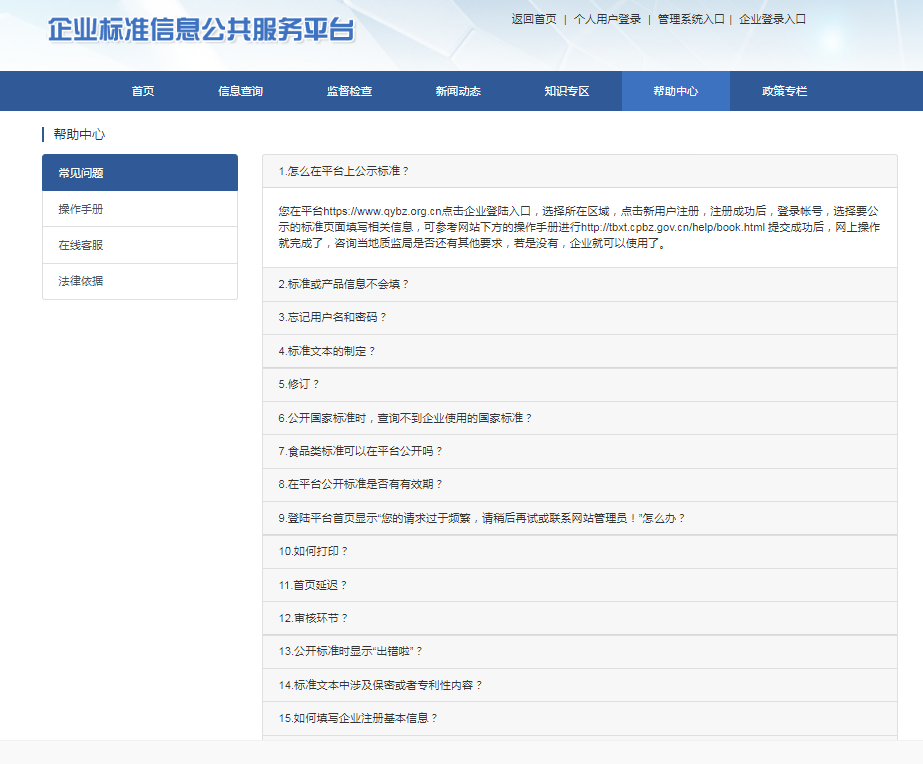This screenshot has height=764, width=923.
Task: Select 首页 in the navigation bar
Action: pyautogui.click(x=143, y=91)
